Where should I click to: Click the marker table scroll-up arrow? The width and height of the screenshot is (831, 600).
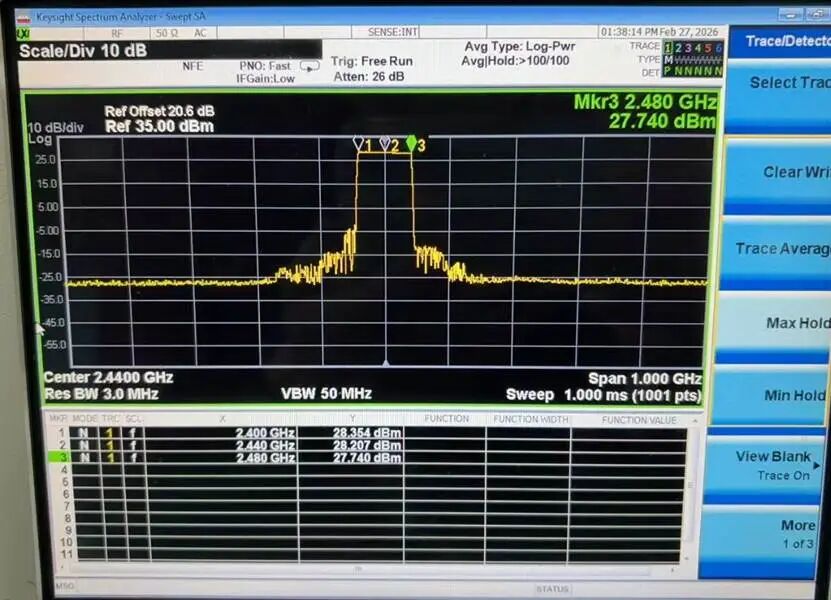tap(695, 420)
